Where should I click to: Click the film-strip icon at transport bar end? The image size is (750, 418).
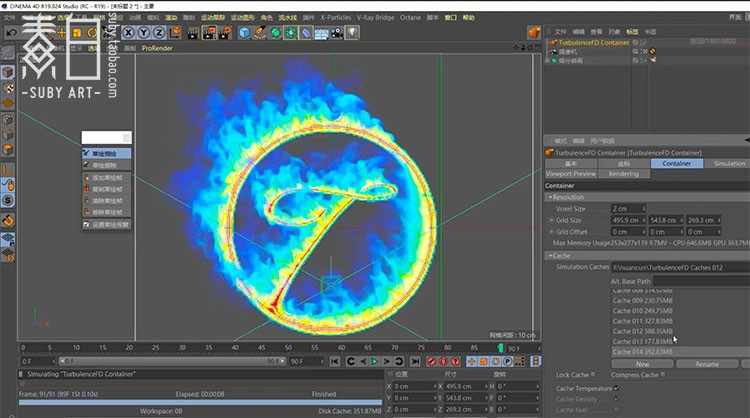(x=536, y=362)
